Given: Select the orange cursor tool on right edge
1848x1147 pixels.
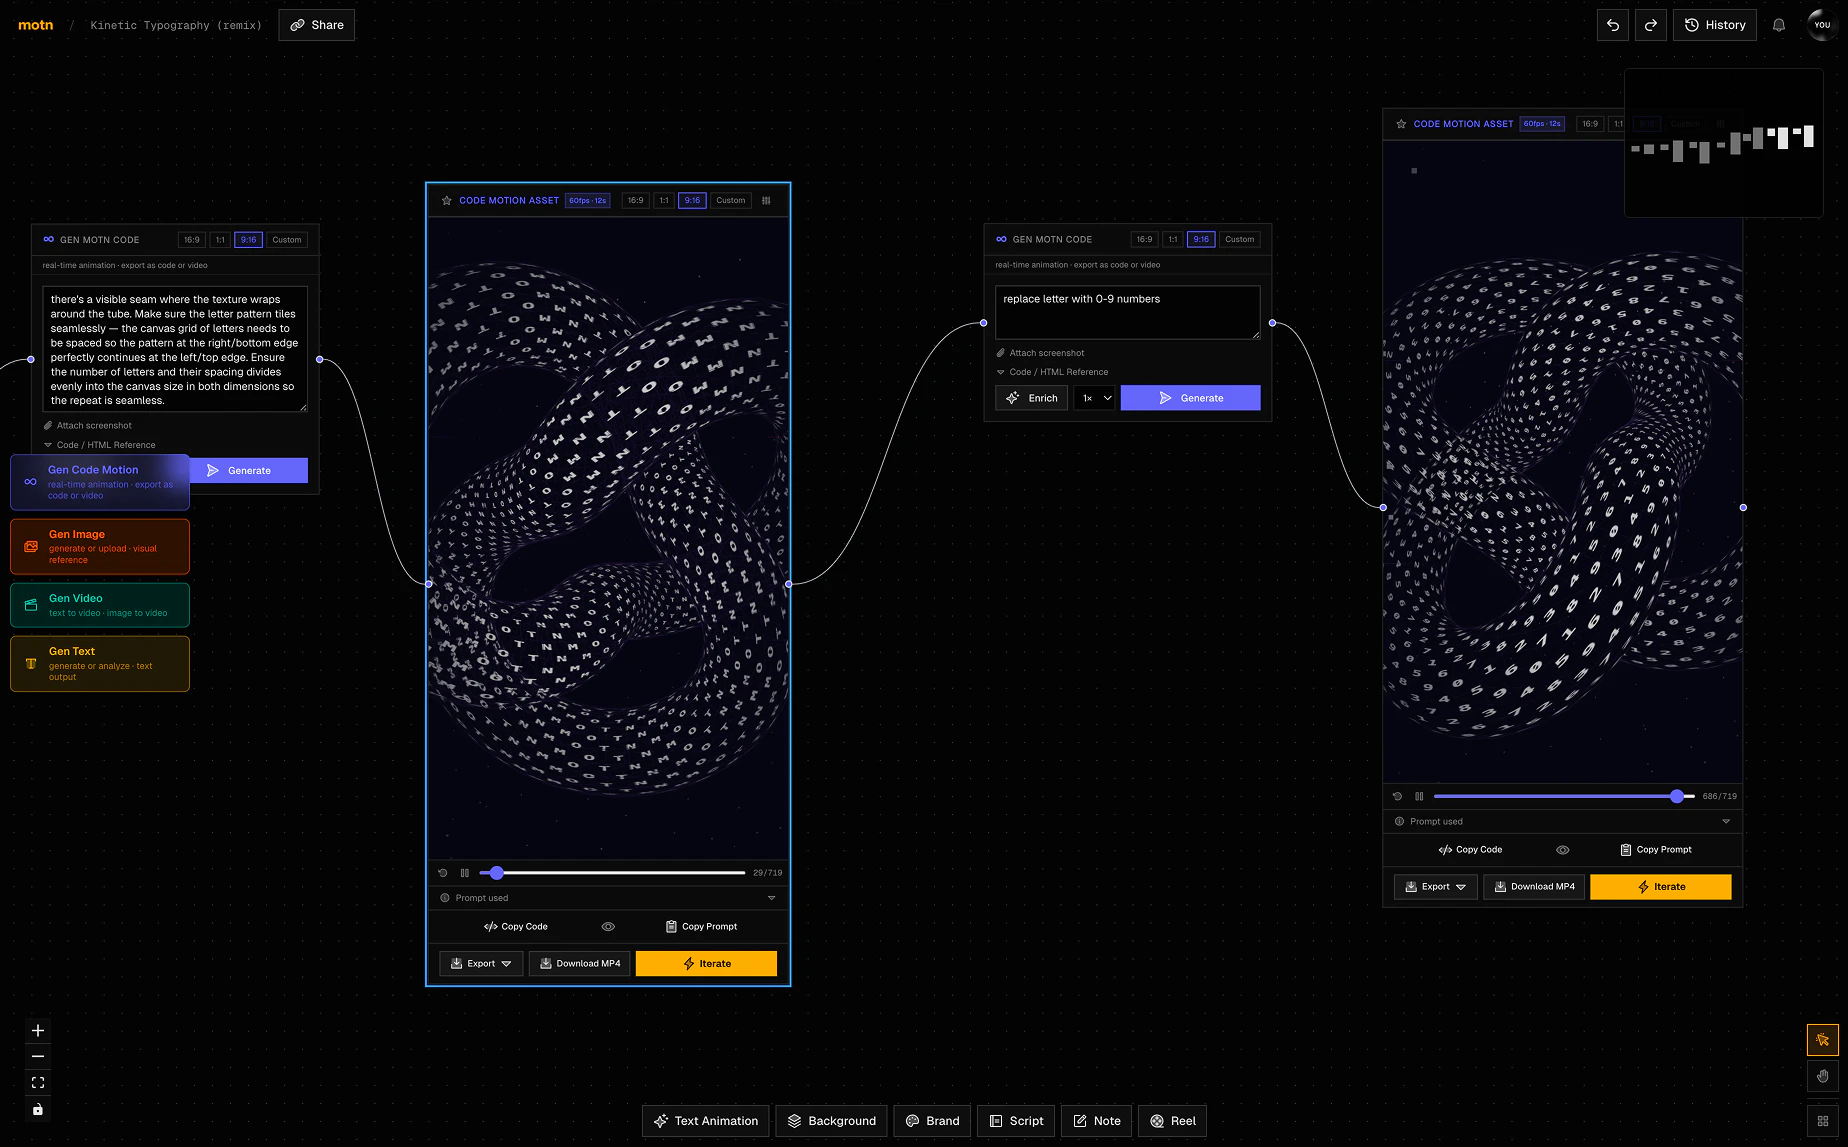Looking at the screenshot, I should [x=1822, y=1040].
